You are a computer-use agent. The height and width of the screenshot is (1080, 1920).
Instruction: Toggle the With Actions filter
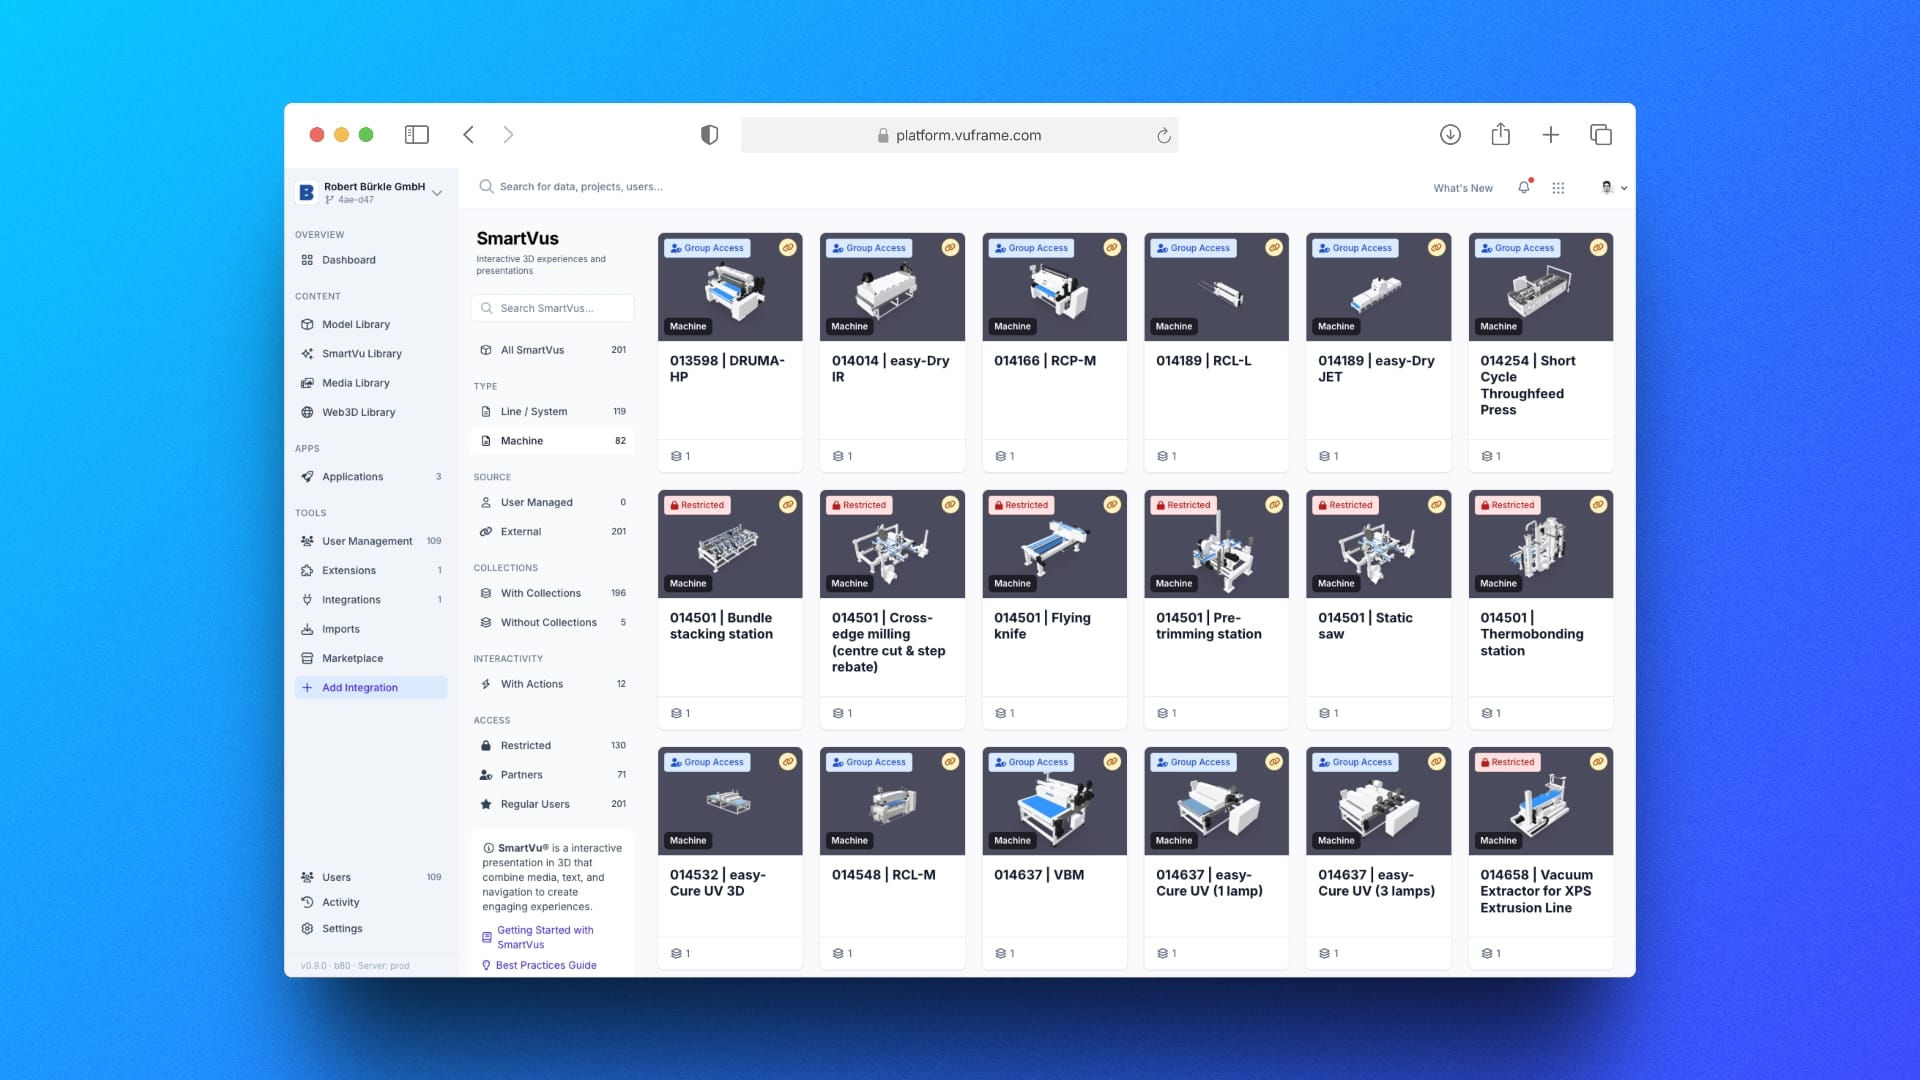(x=531, y=684)
